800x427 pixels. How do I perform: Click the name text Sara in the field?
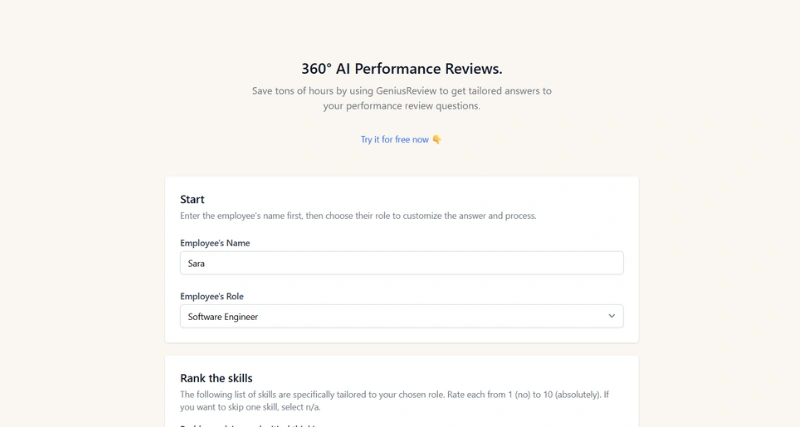(196, 264)
